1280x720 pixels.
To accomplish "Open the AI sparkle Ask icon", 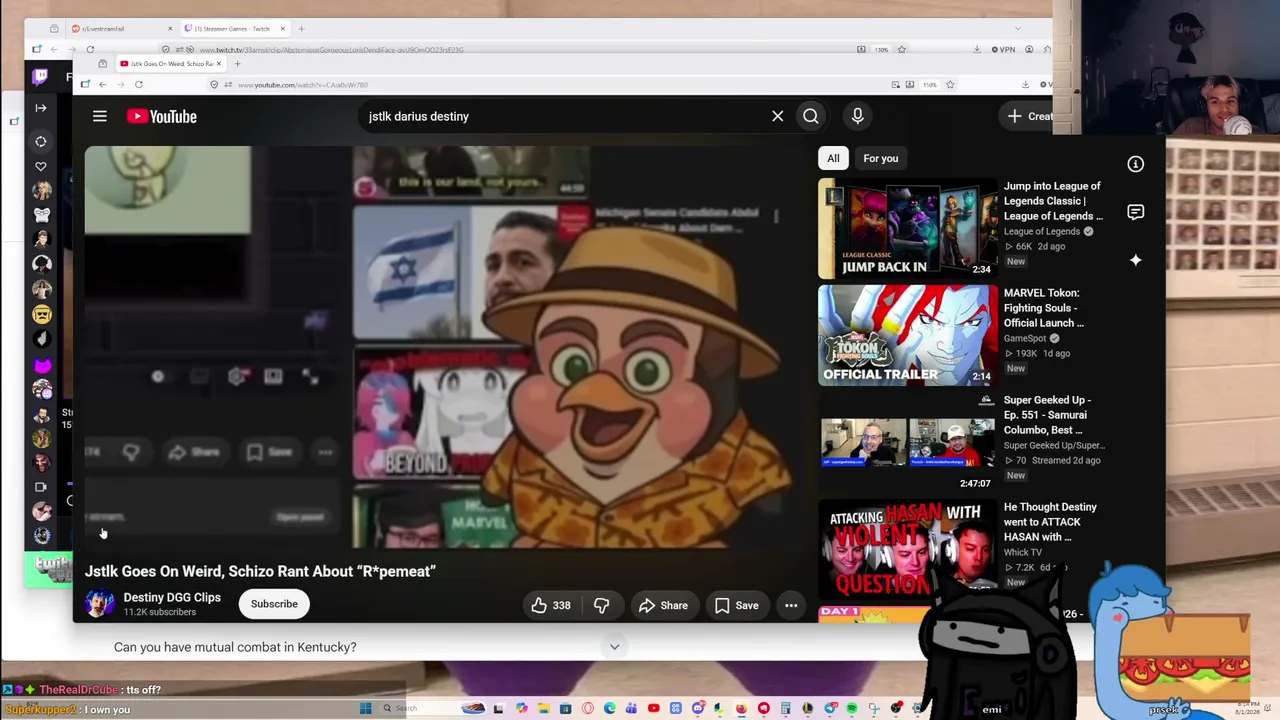I will pyautogui.click(x=1136, y=260).
